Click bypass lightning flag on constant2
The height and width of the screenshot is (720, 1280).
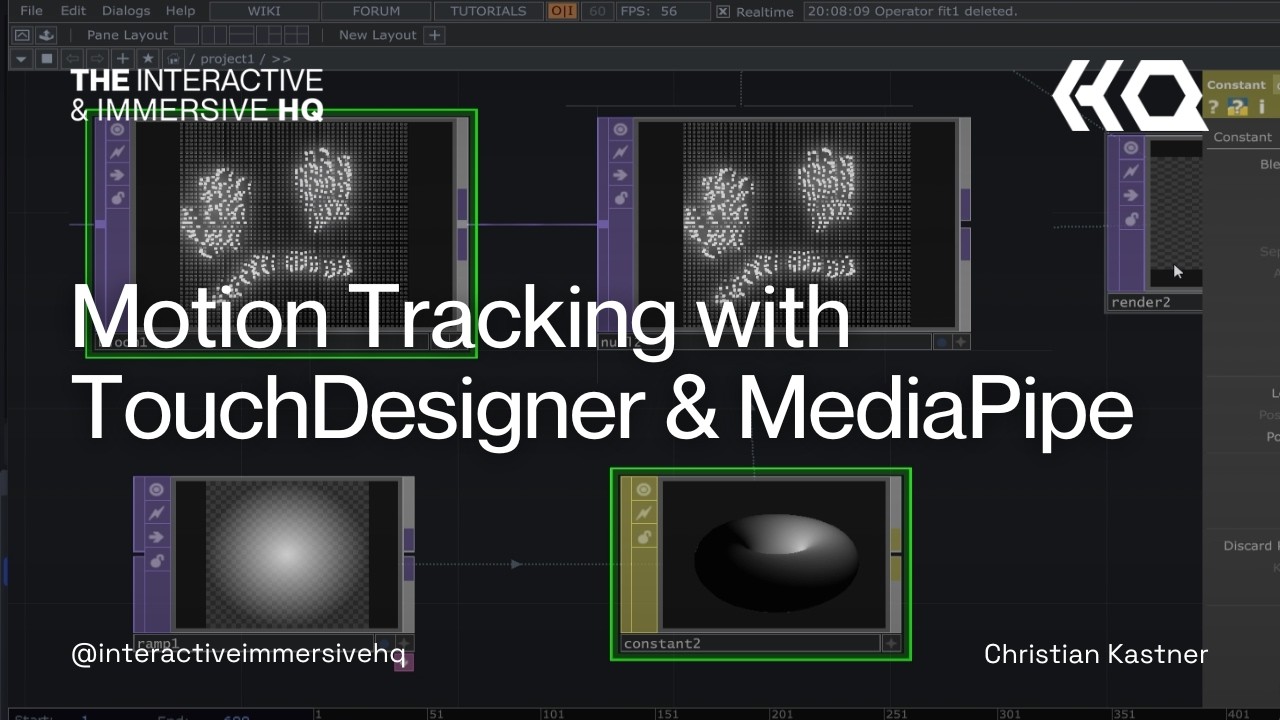pyautogui.click(x=643, y=513)
